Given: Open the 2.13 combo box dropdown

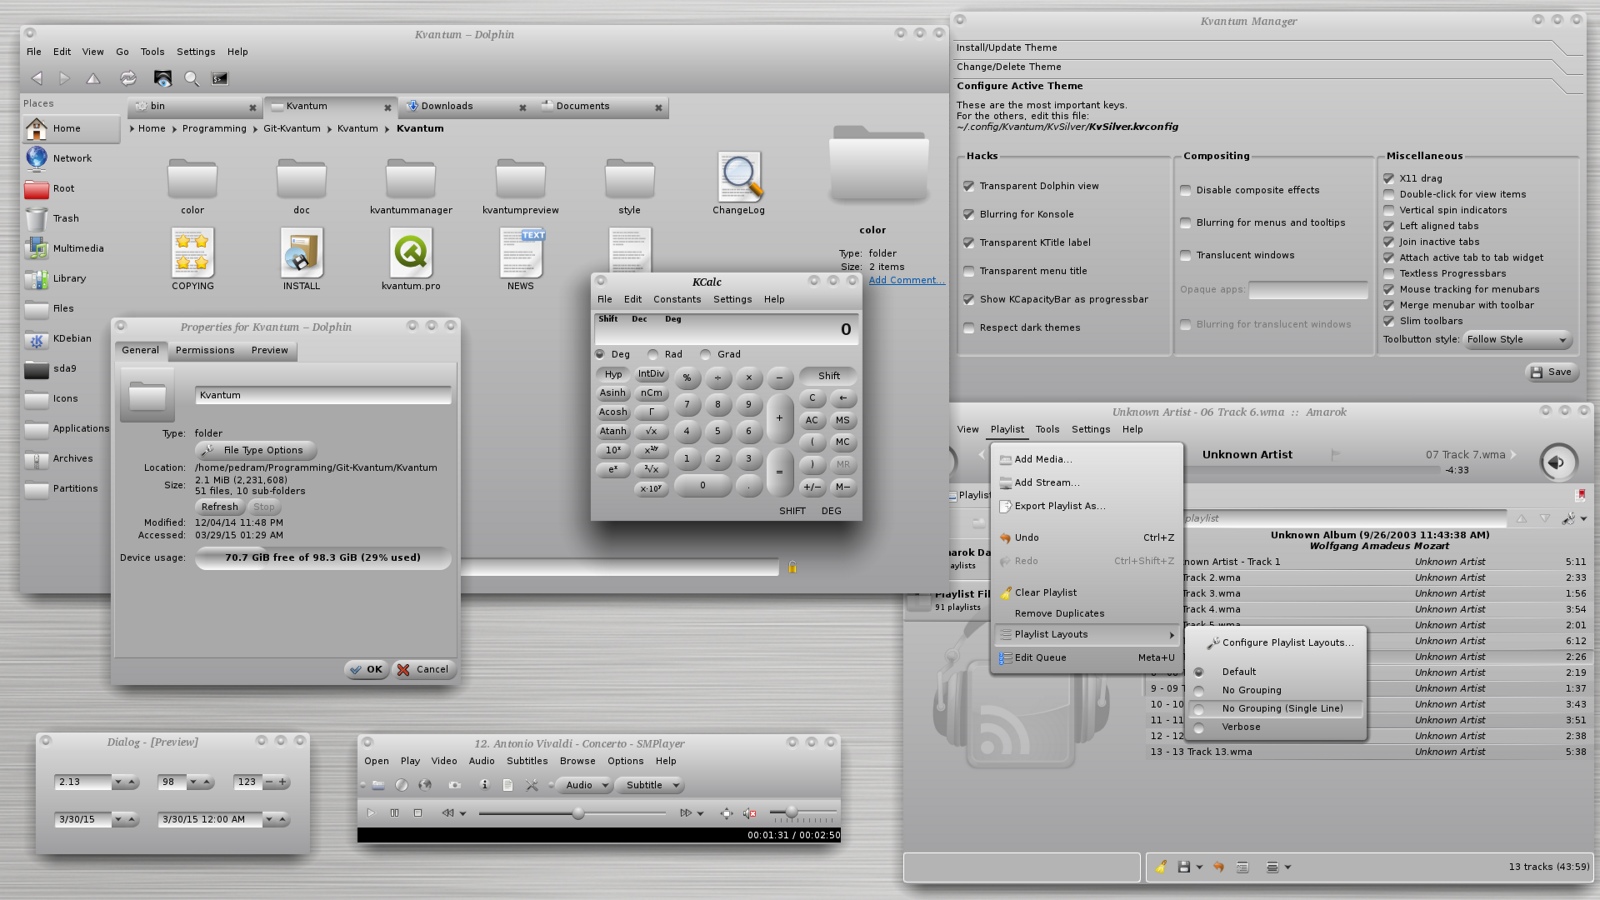Looking at the screenshot, I should click(117, 782).
